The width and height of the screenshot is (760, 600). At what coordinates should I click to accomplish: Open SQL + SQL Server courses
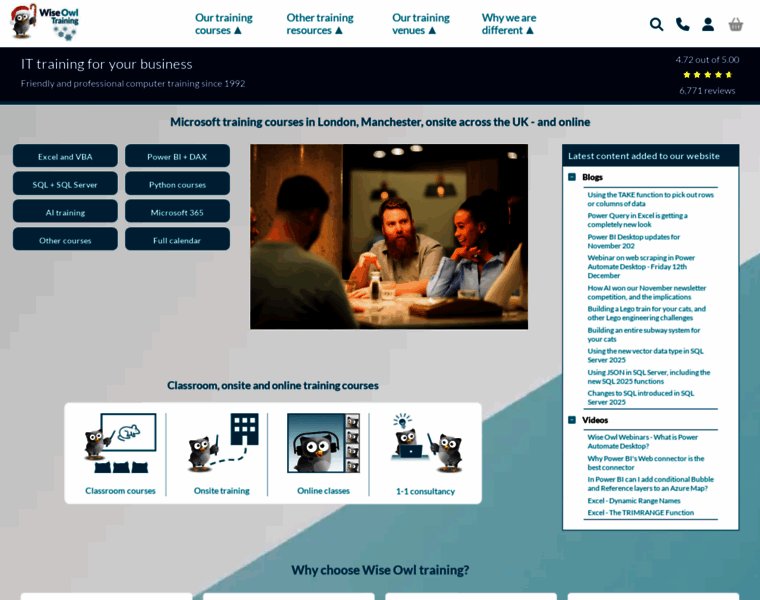coord(65,185)
